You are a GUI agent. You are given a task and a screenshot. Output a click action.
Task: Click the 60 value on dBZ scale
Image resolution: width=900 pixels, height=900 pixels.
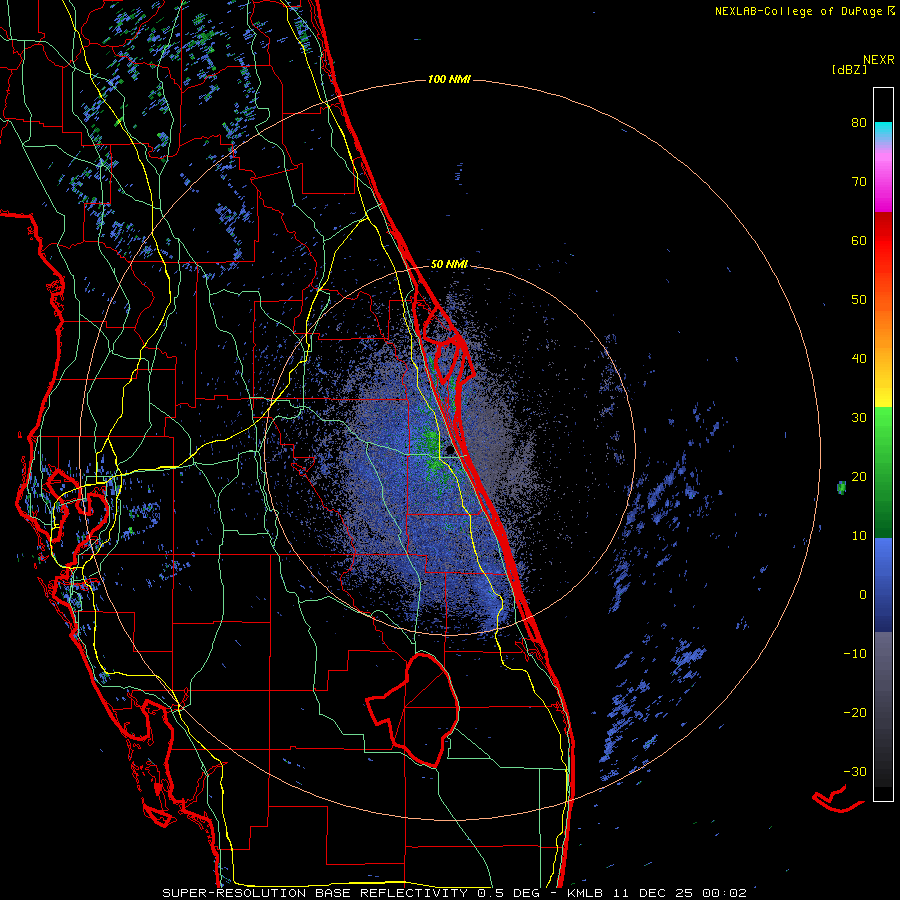(x=859, y=240)
